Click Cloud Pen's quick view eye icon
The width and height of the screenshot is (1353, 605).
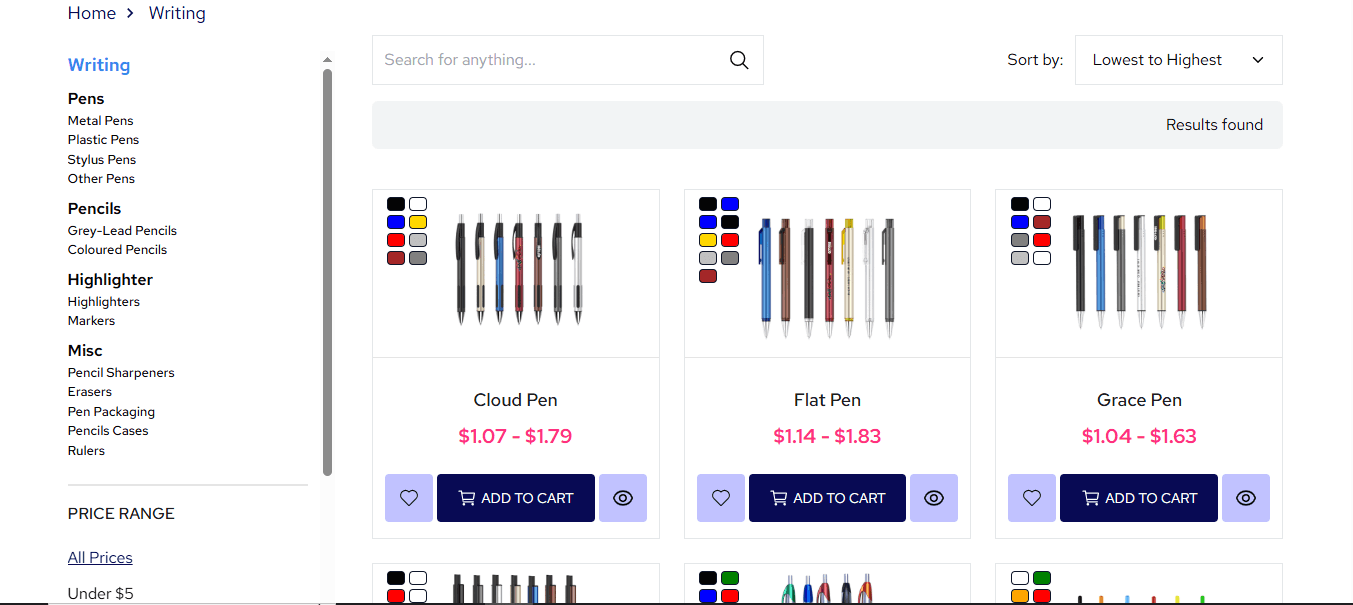tap(622, 497)
